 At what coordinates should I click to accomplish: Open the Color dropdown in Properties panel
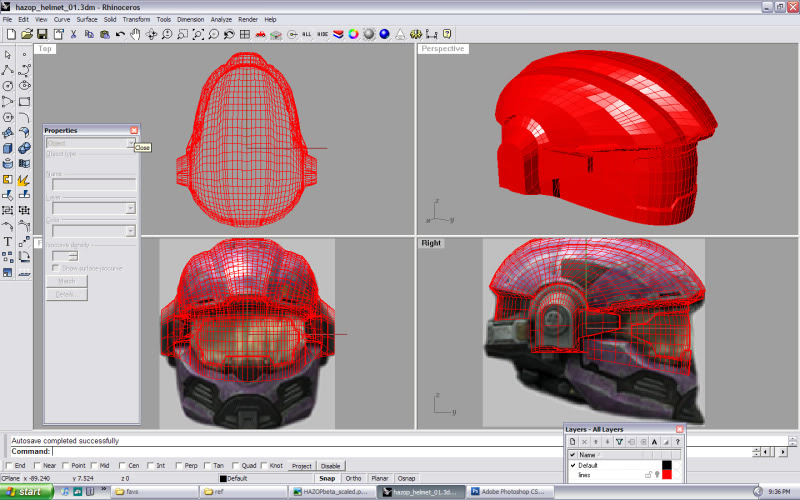[131, 231]
